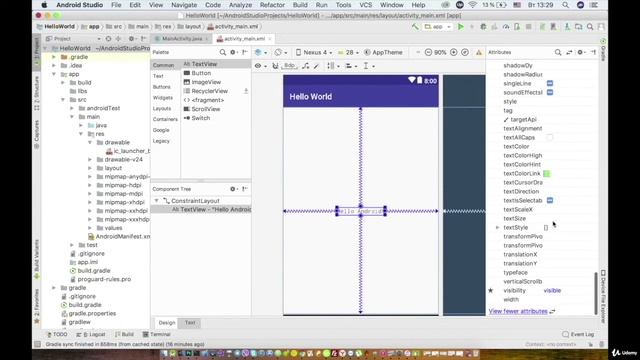Open Attributes panel settings gear

(x=580, y=52)
